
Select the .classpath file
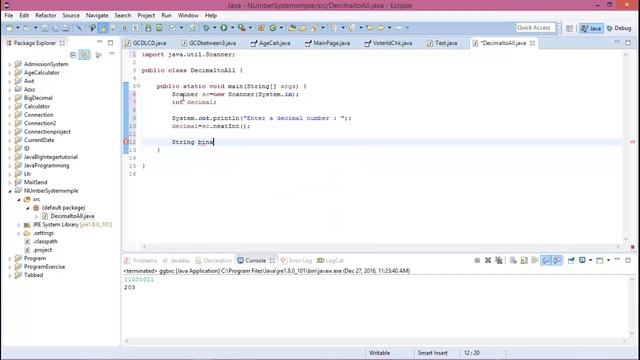(x=45, y=242)
